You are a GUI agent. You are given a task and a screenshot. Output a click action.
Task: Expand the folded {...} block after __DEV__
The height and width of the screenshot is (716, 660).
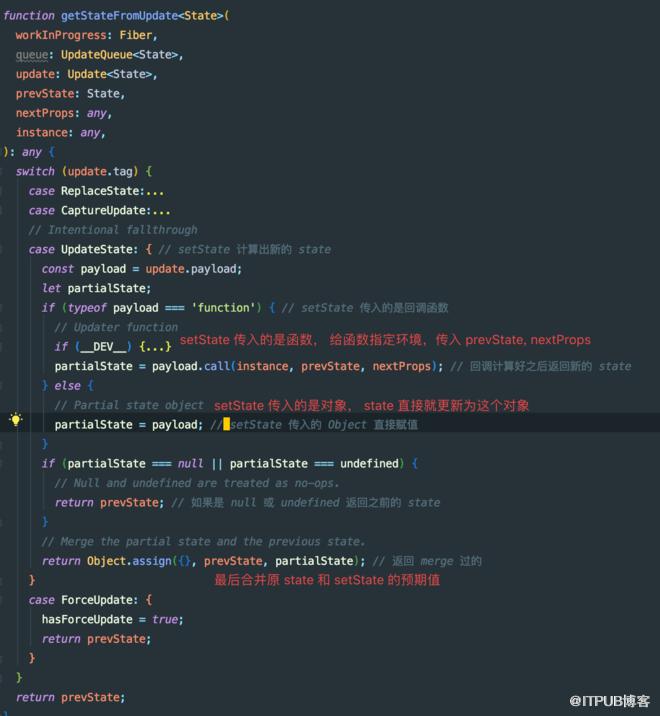(155, 347)
